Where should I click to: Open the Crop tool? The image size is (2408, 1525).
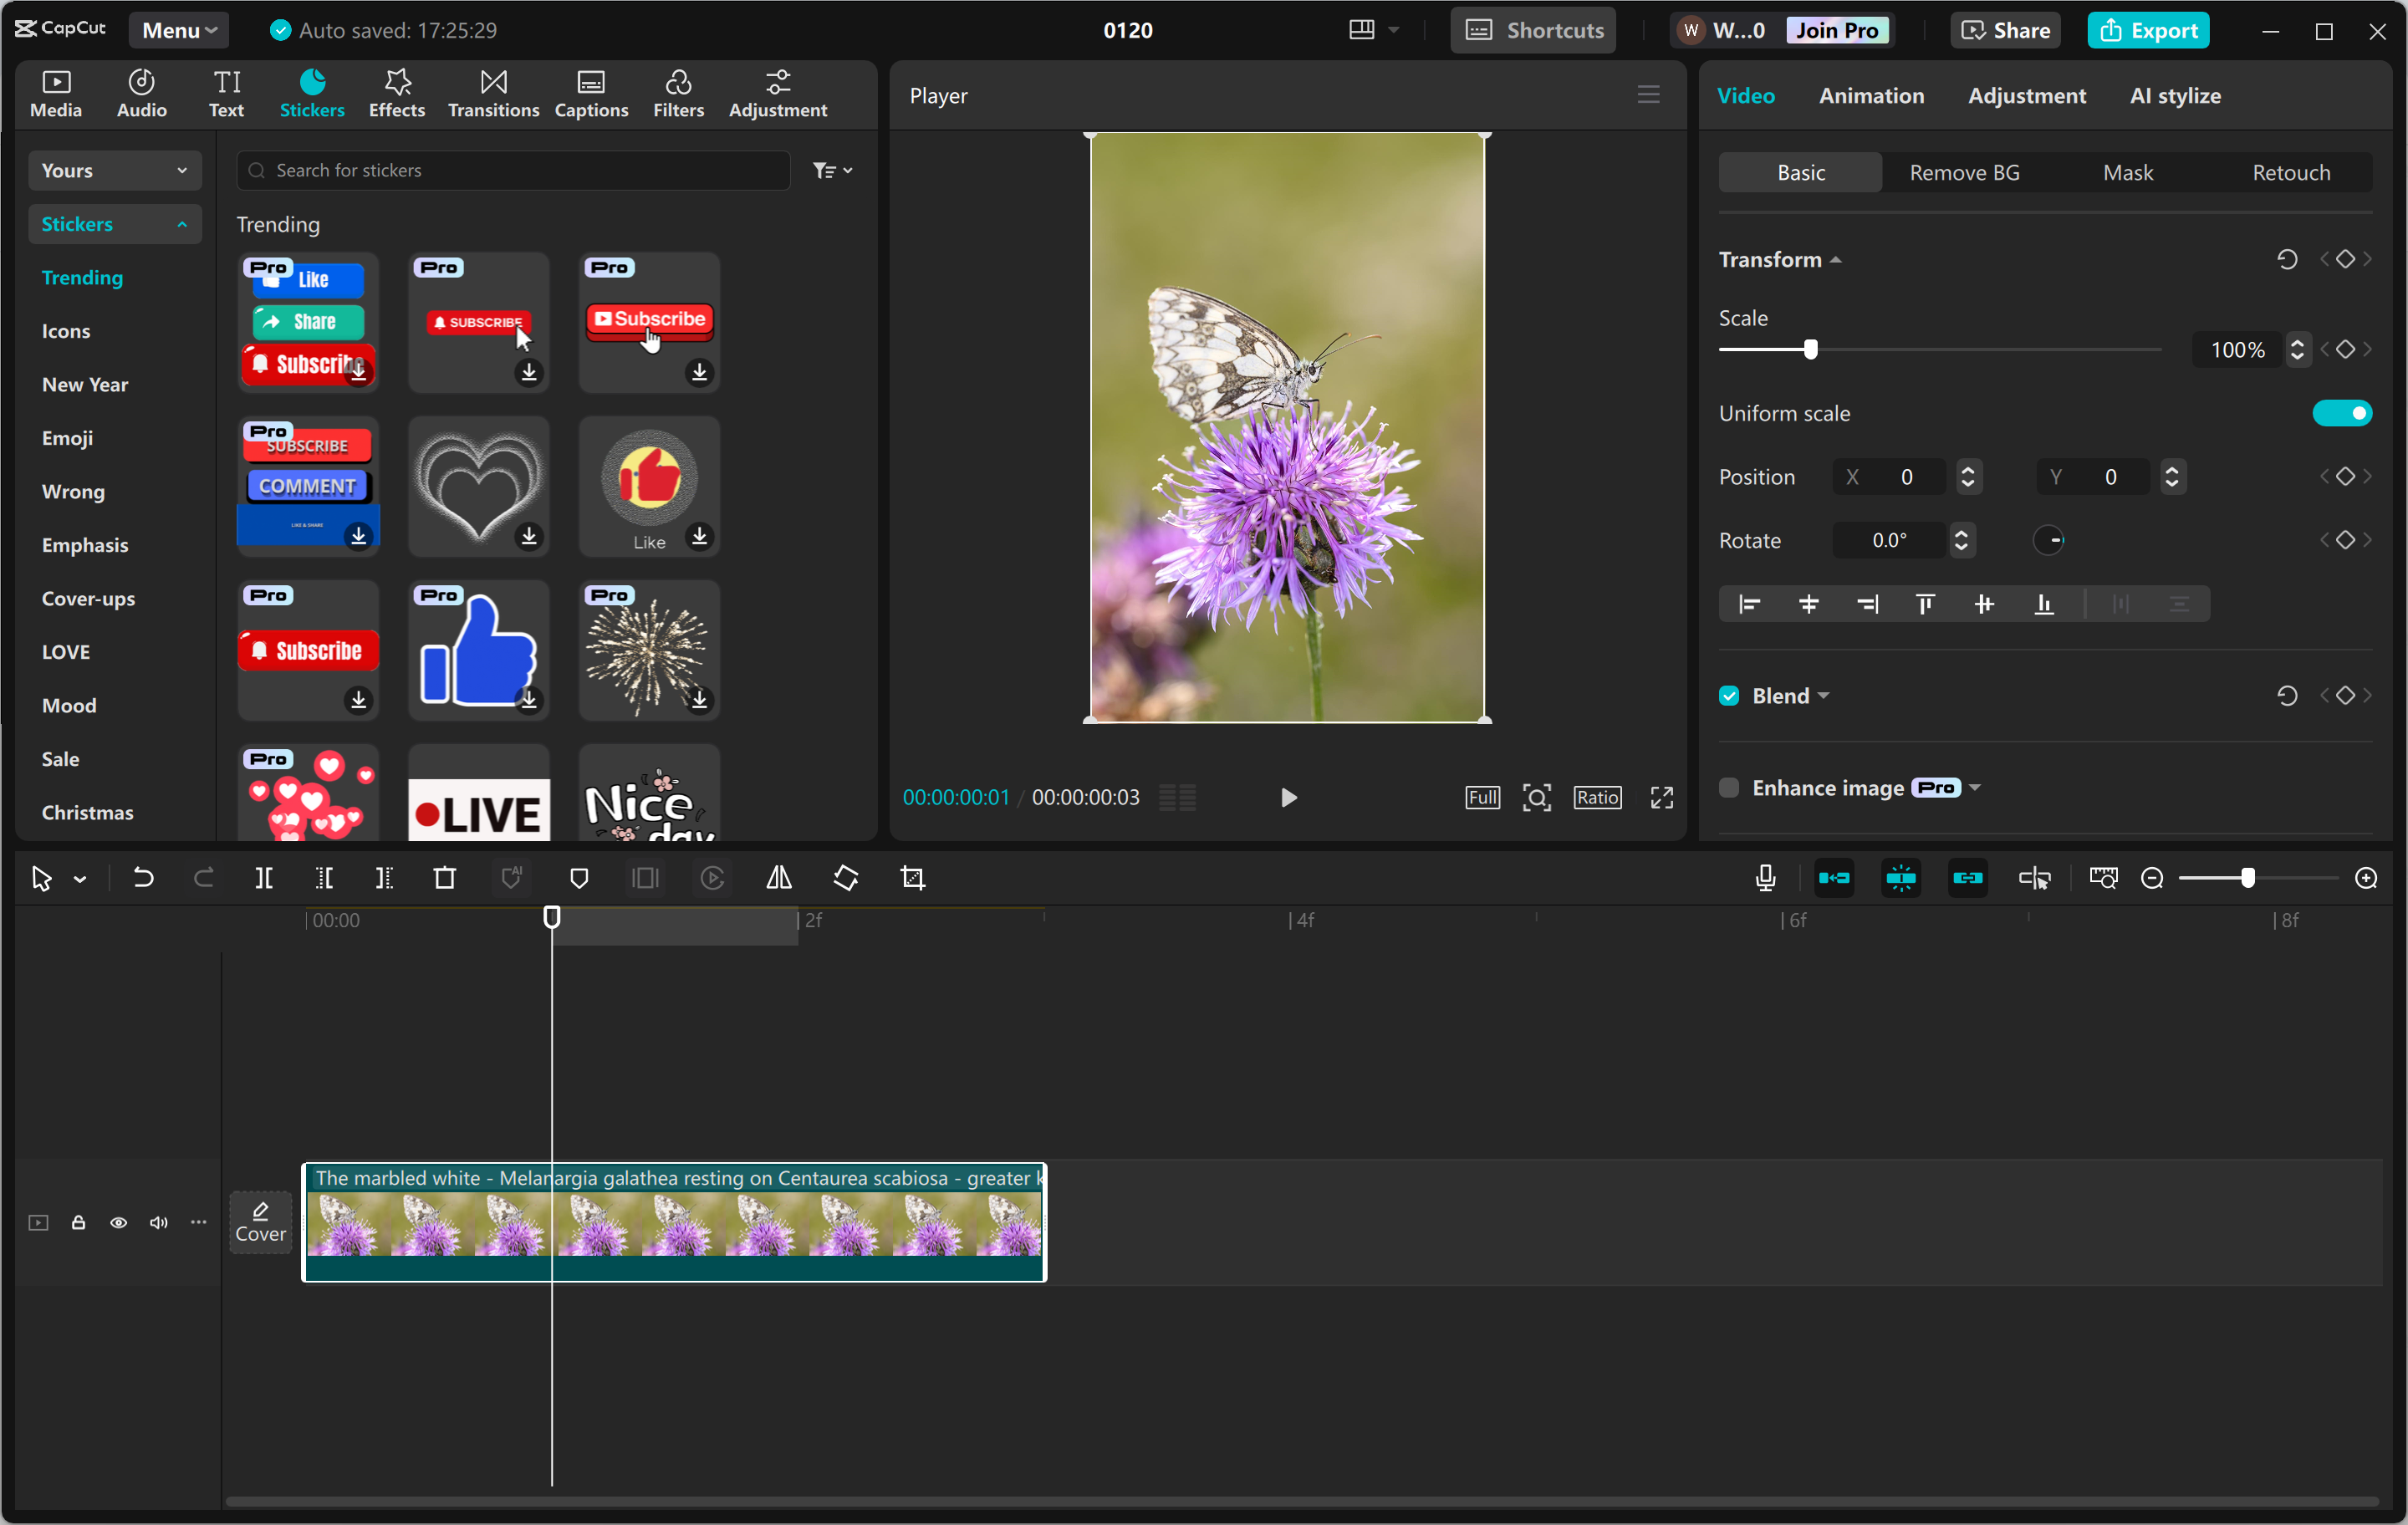(x=912, y=878)
